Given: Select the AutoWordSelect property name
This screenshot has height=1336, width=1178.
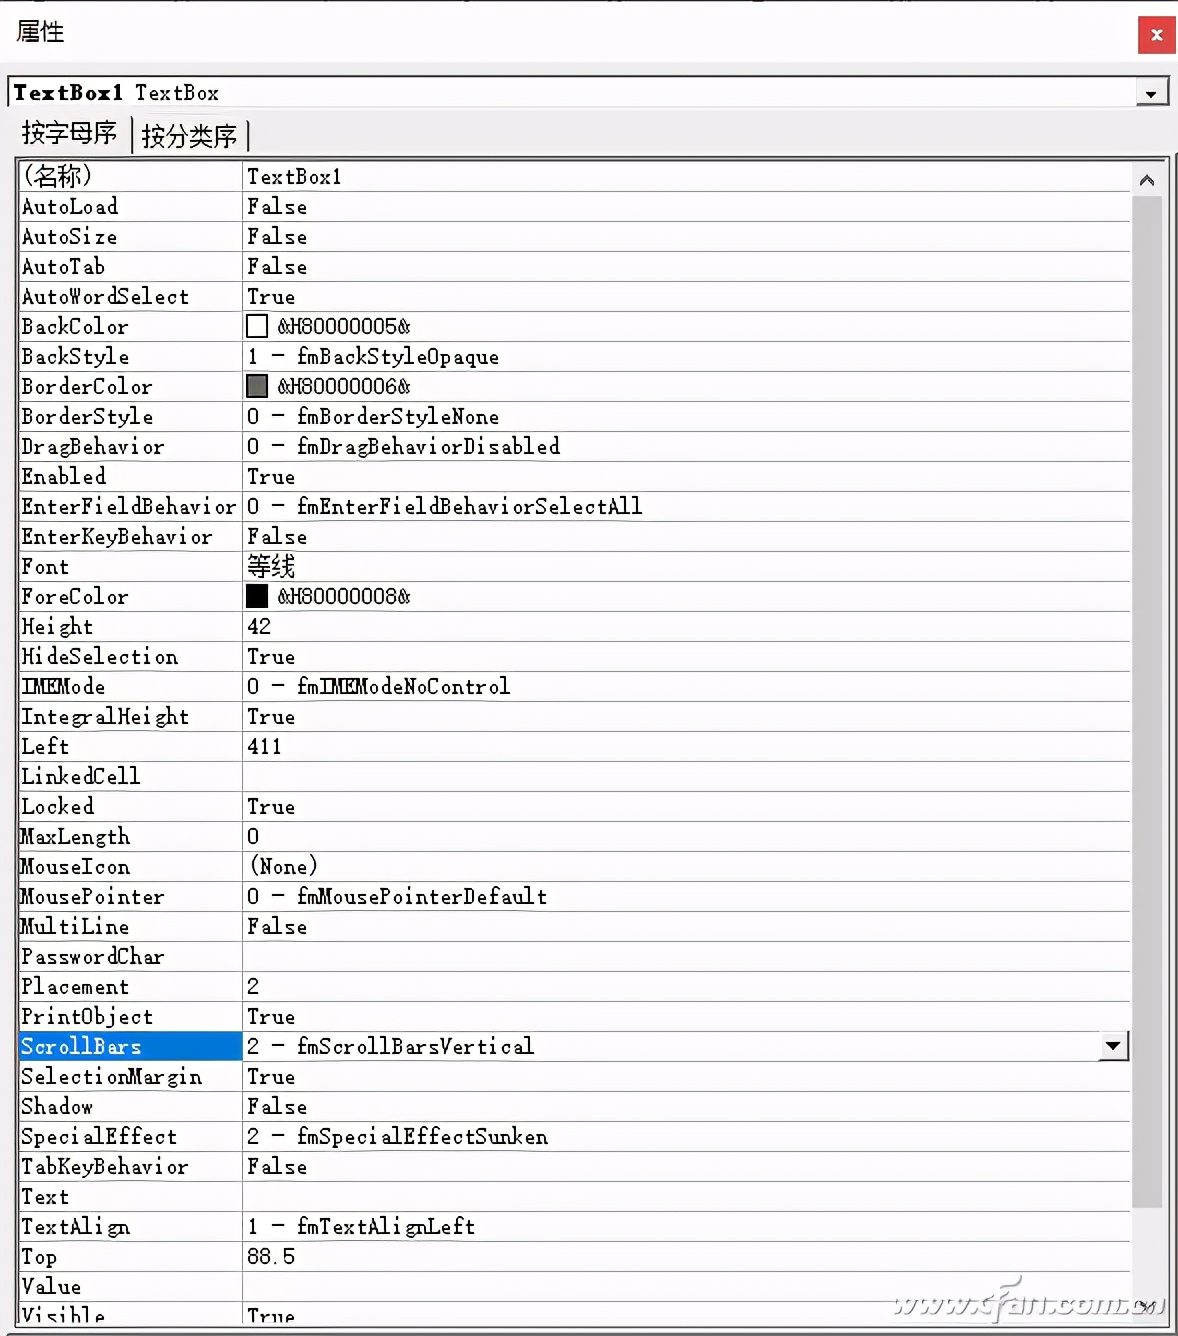Looking at the screenshot, I should point(105,296).
